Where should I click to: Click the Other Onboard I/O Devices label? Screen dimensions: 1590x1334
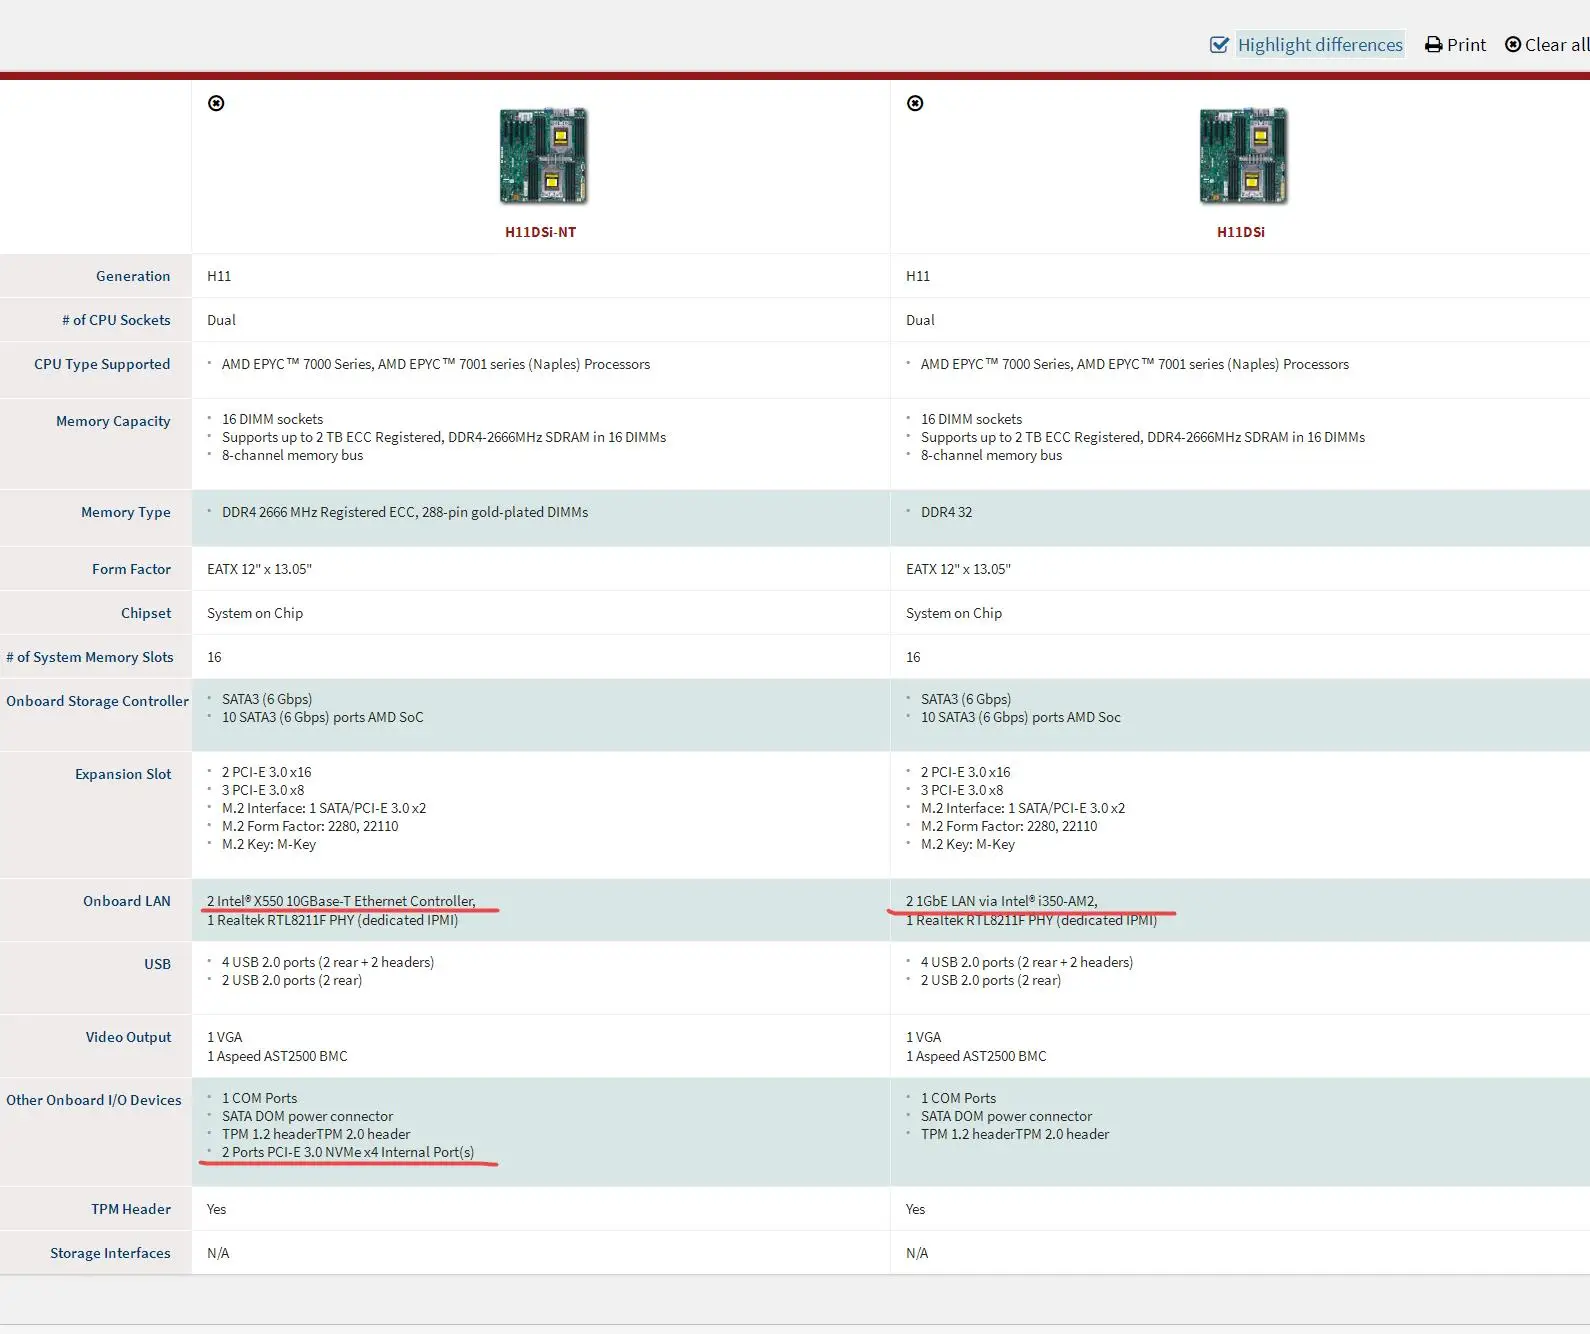pyautogui.click(x=94, y=1100)
